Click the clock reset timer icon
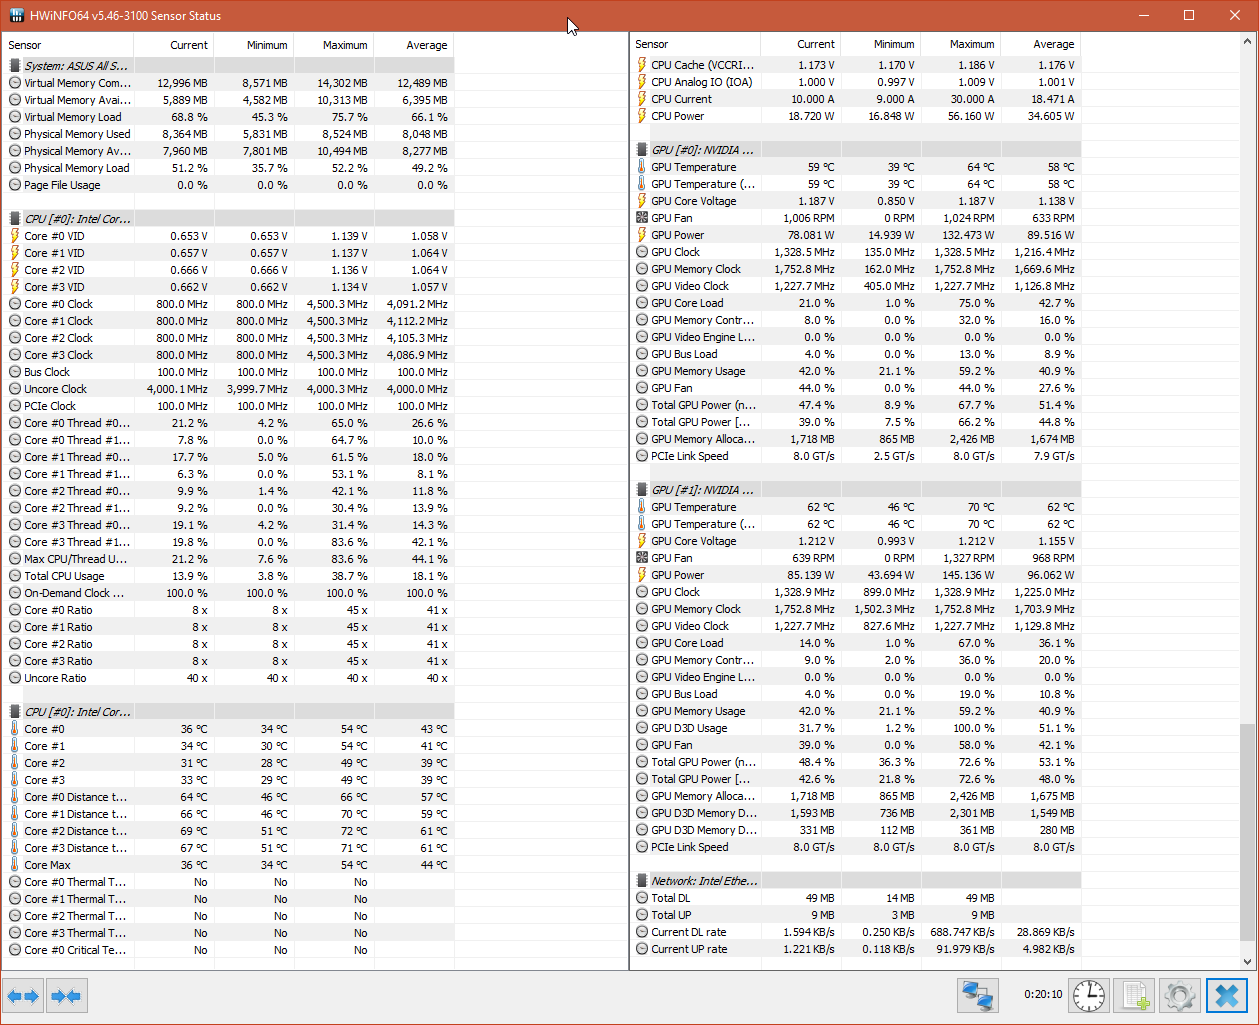Image resolution: width=1259 pixels, height=1025 pixels. coord(1089,996)
